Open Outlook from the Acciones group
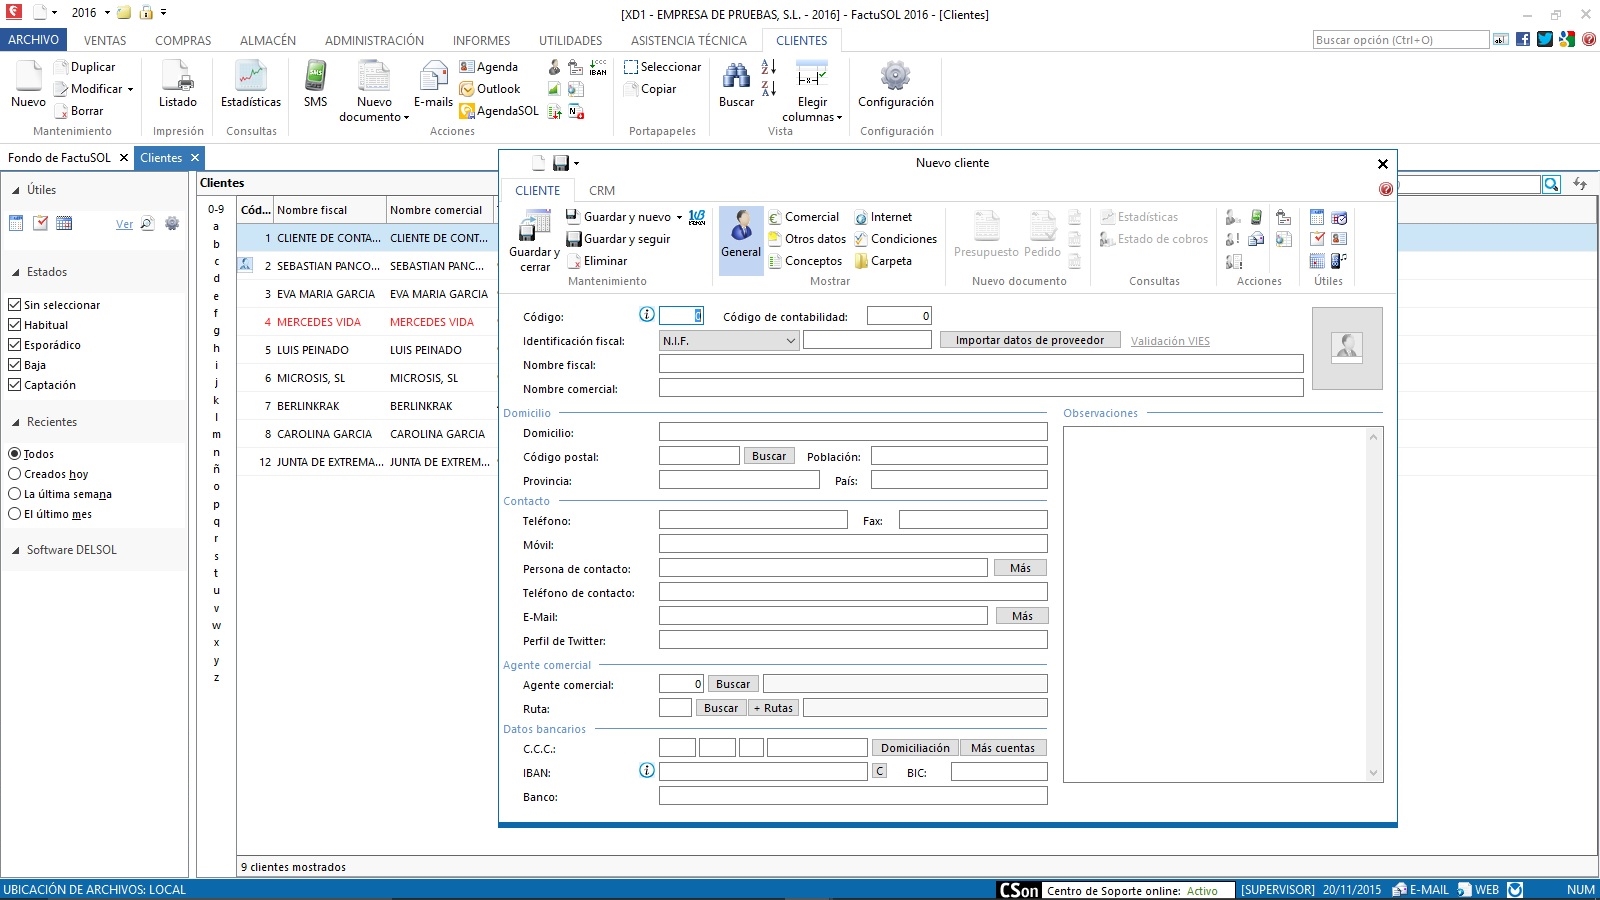 click(x=489, y=89)
